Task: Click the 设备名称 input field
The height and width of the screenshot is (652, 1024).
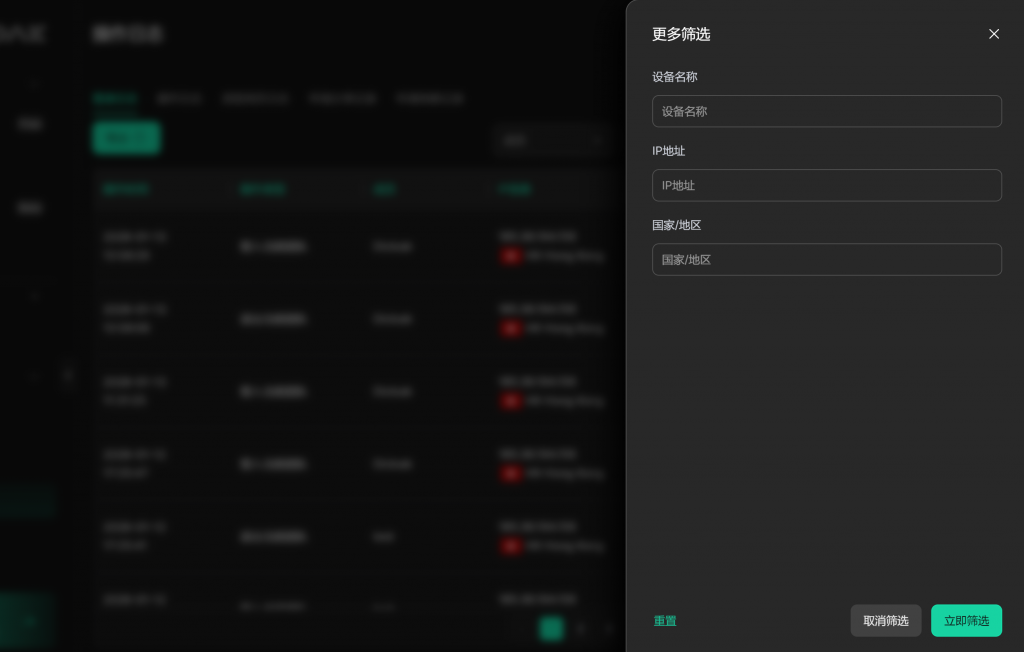Action: click(x=826, y=111)
